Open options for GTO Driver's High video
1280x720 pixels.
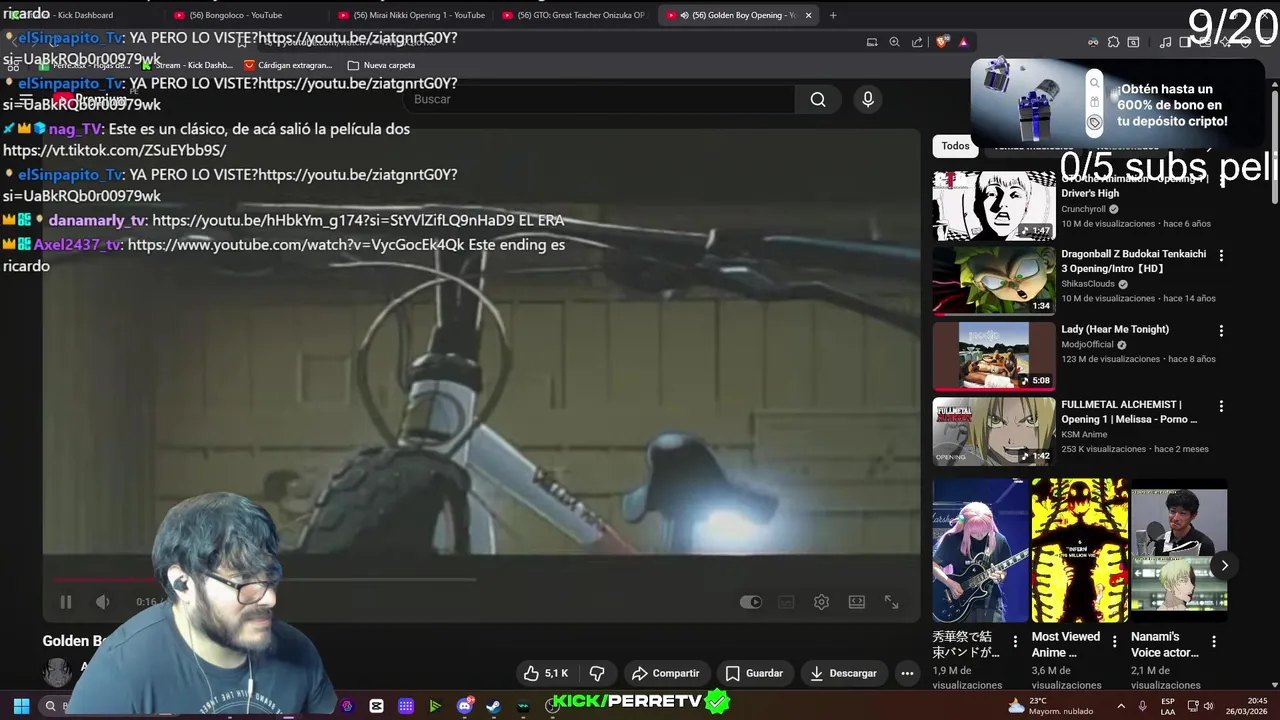(x=1221, y=180)
